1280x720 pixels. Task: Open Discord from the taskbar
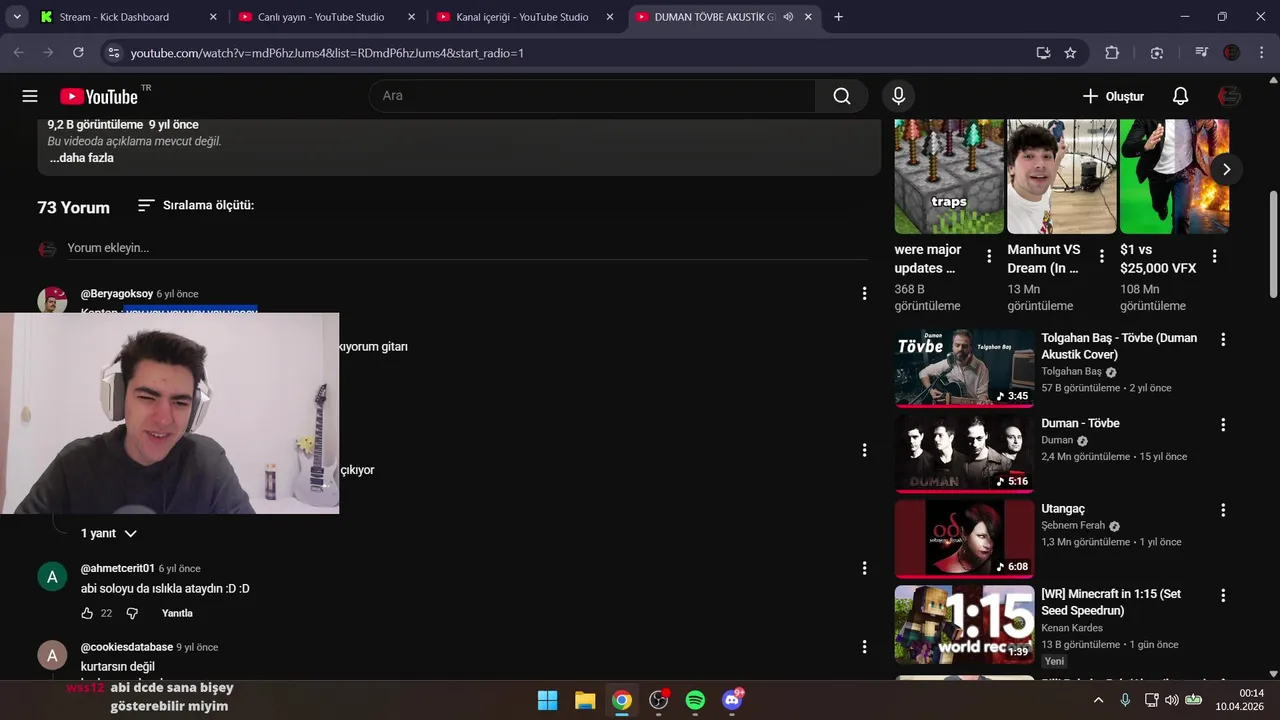click(x=732, y=700)
